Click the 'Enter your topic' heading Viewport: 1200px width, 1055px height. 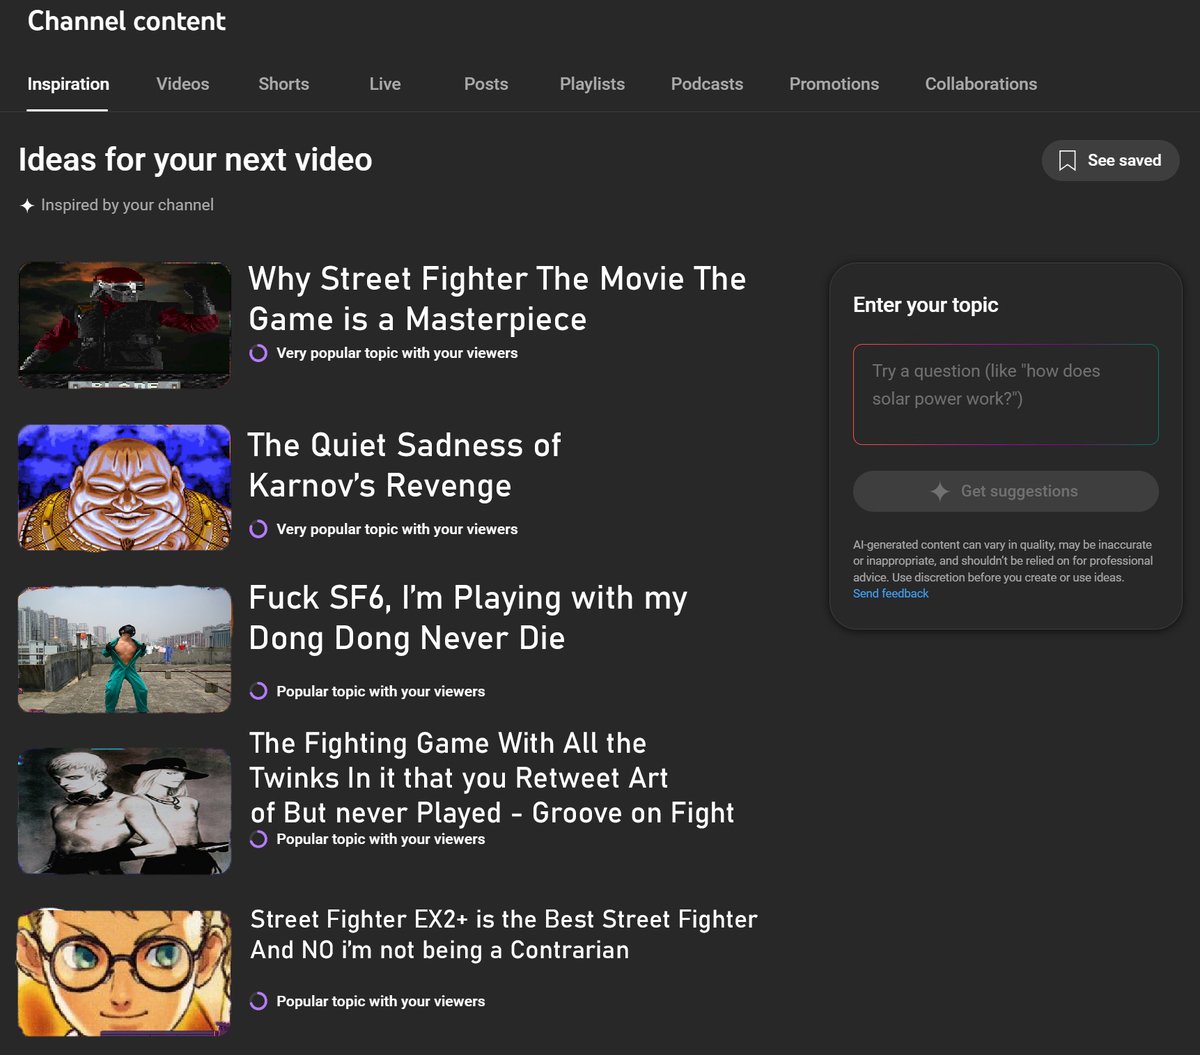pos(926,305)
